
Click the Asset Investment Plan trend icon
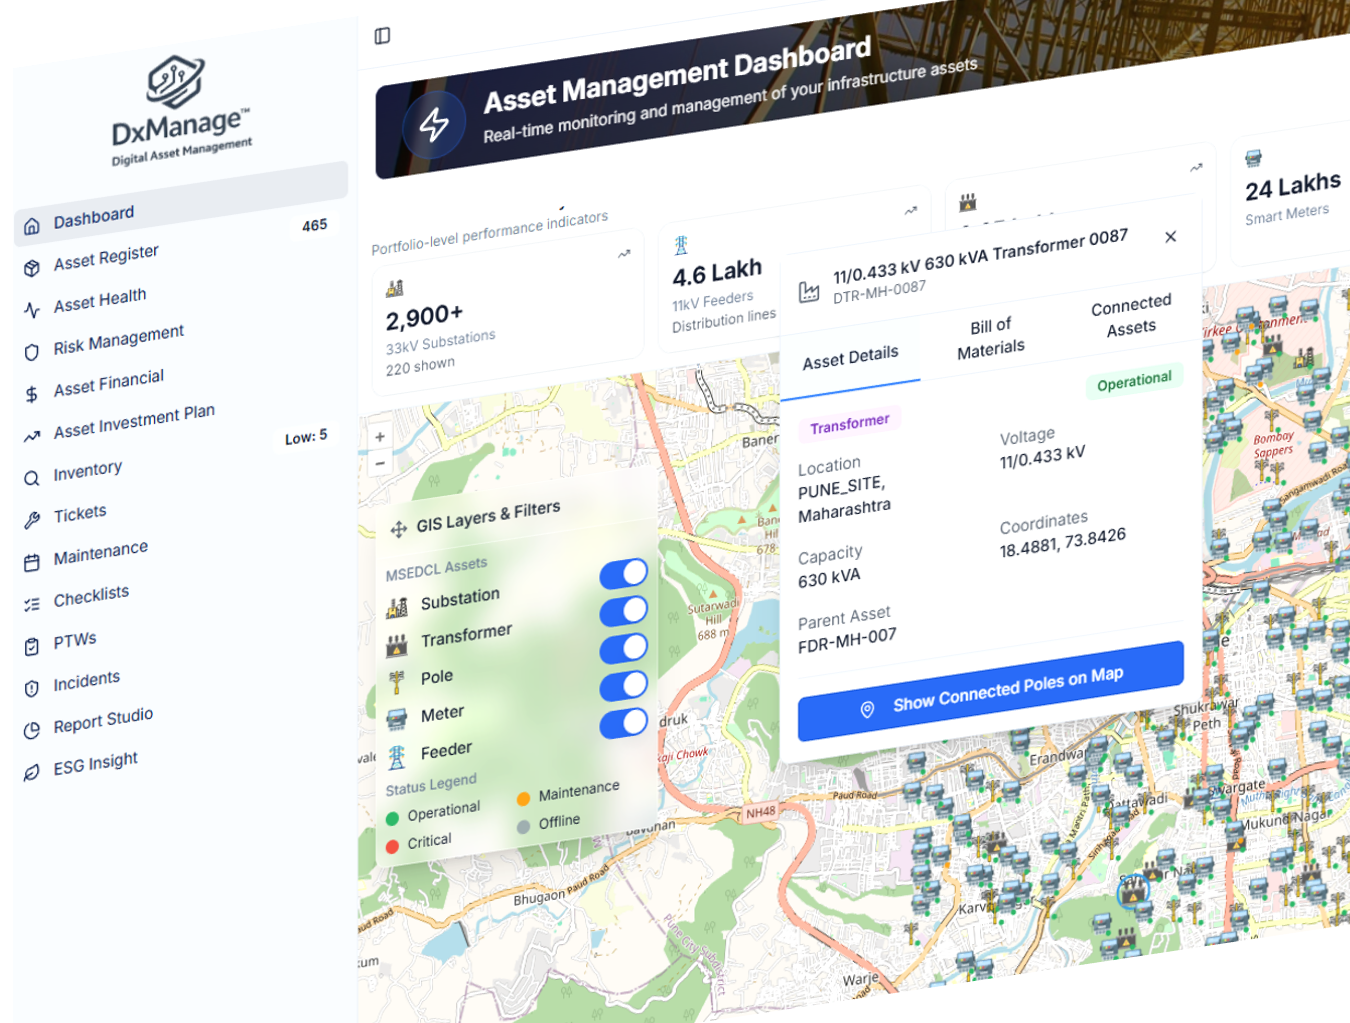[x=32, y=436]
